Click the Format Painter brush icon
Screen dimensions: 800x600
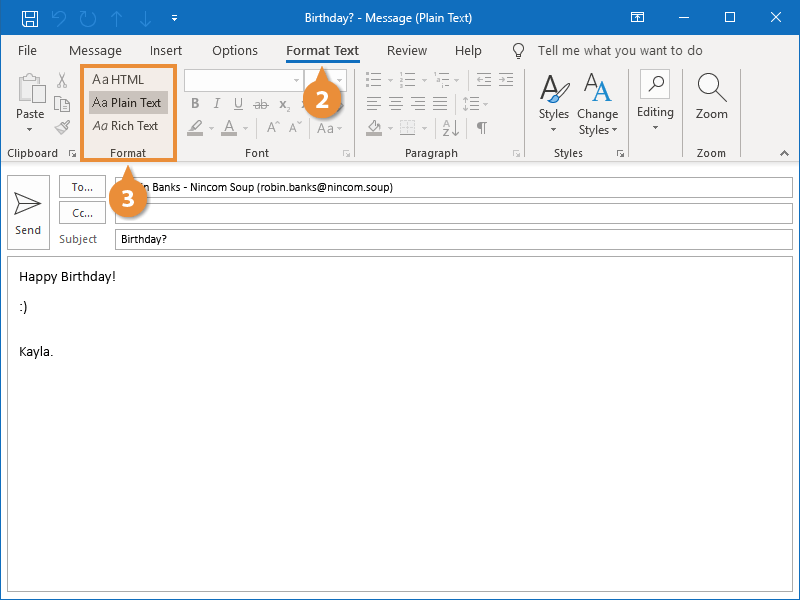[62, 127]
